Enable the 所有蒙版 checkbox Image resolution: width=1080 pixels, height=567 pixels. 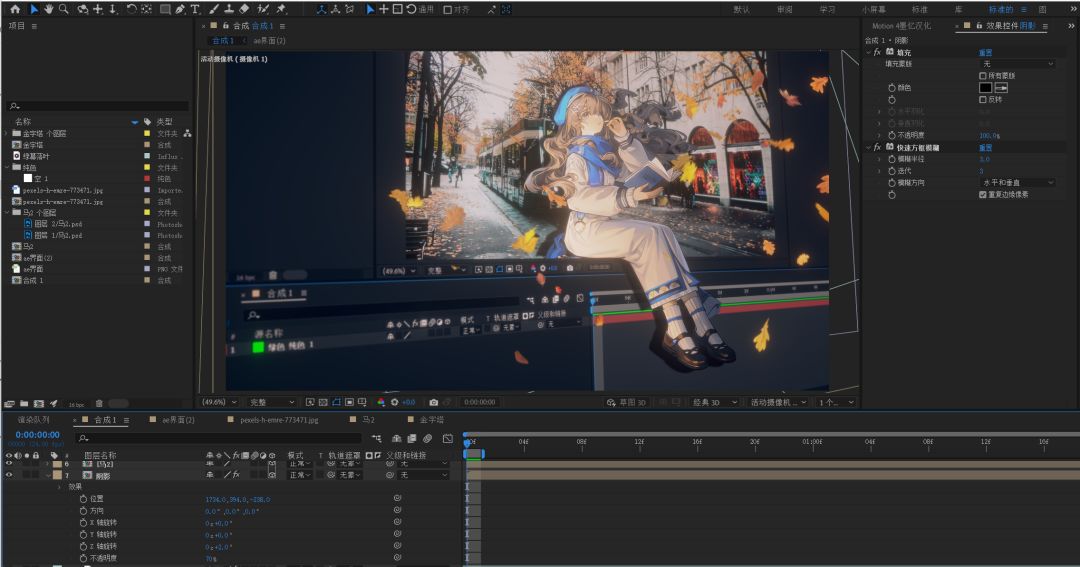pyautogui.click(x=982, y=75)
